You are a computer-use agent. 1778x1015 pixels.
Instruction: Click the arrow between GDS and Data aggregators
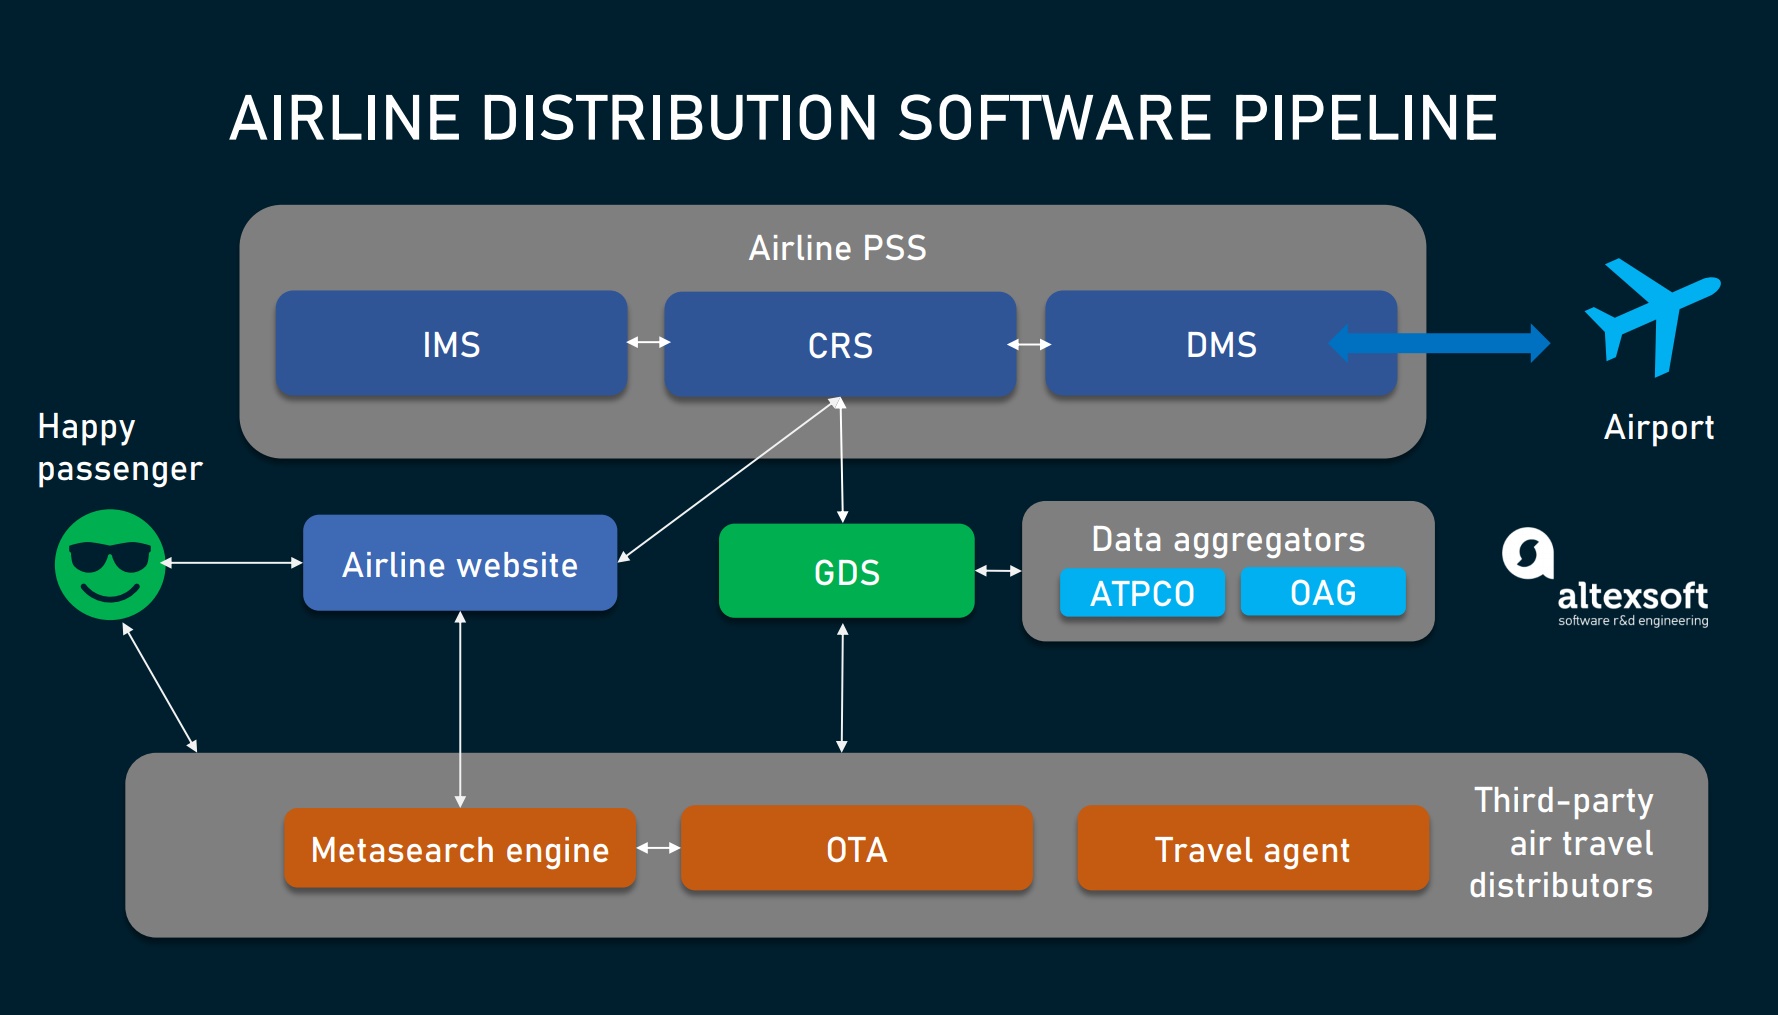point(997,571)
